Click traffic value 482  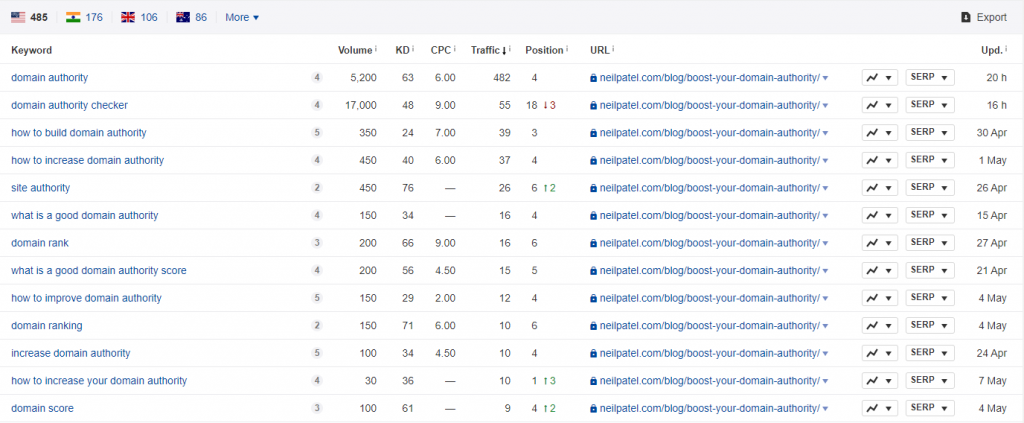502,77
